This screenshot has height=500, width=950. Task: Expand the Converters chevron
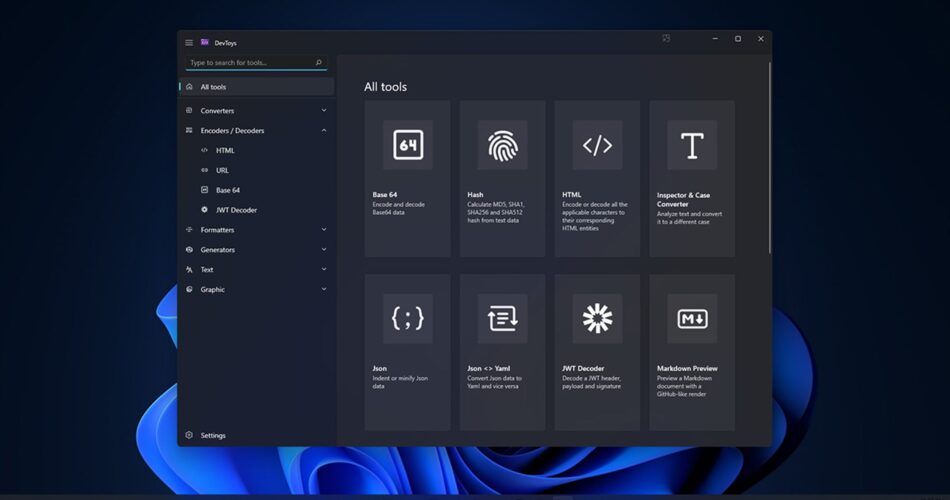pyautogui.click(x=324, y=110)
